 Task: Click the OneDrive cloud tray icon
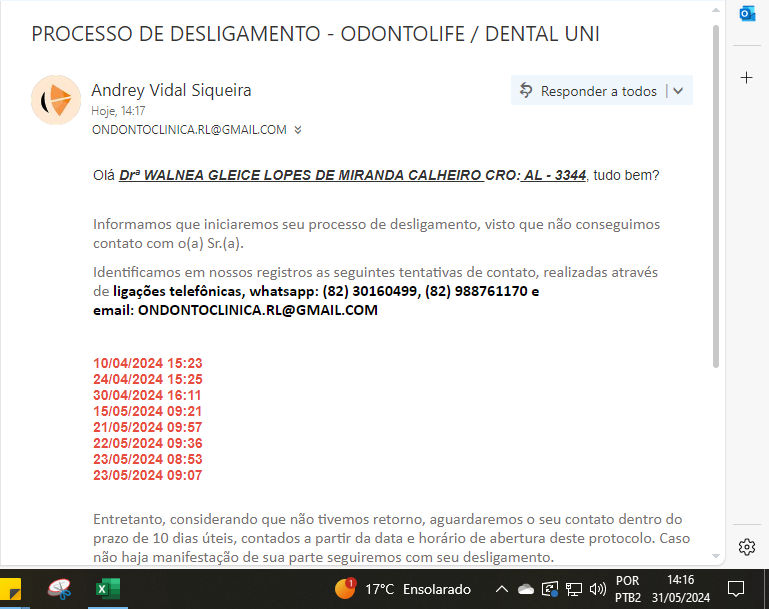click(x=526, y=589)
